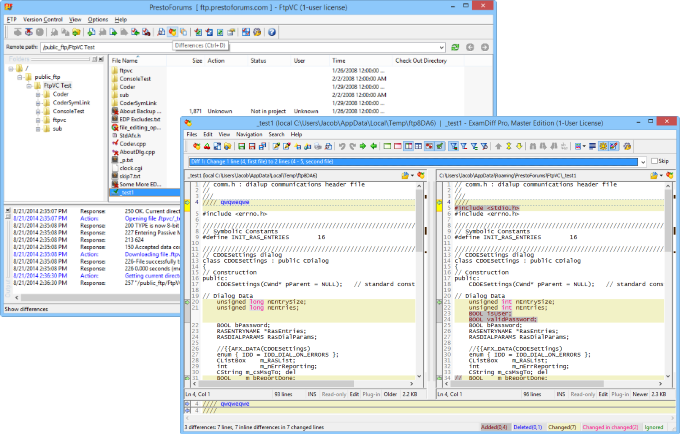This screenshot has height=434, width=680.
Task: Go back with the left arrow beside Remote path
Action: tap(470, 47)
